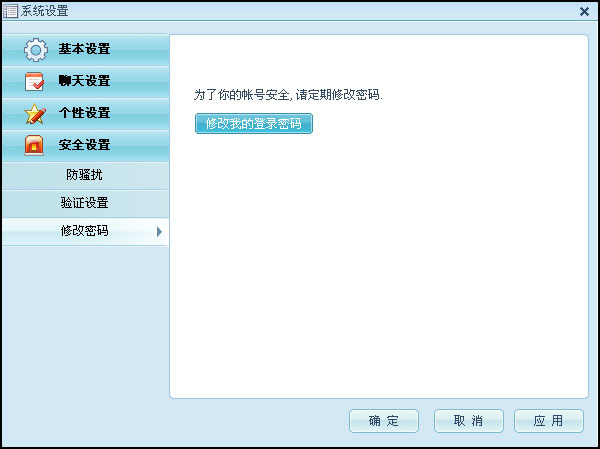Screen dimensions: 600x449
Task: Collapse the 安全设置 category
Action: 85,145
